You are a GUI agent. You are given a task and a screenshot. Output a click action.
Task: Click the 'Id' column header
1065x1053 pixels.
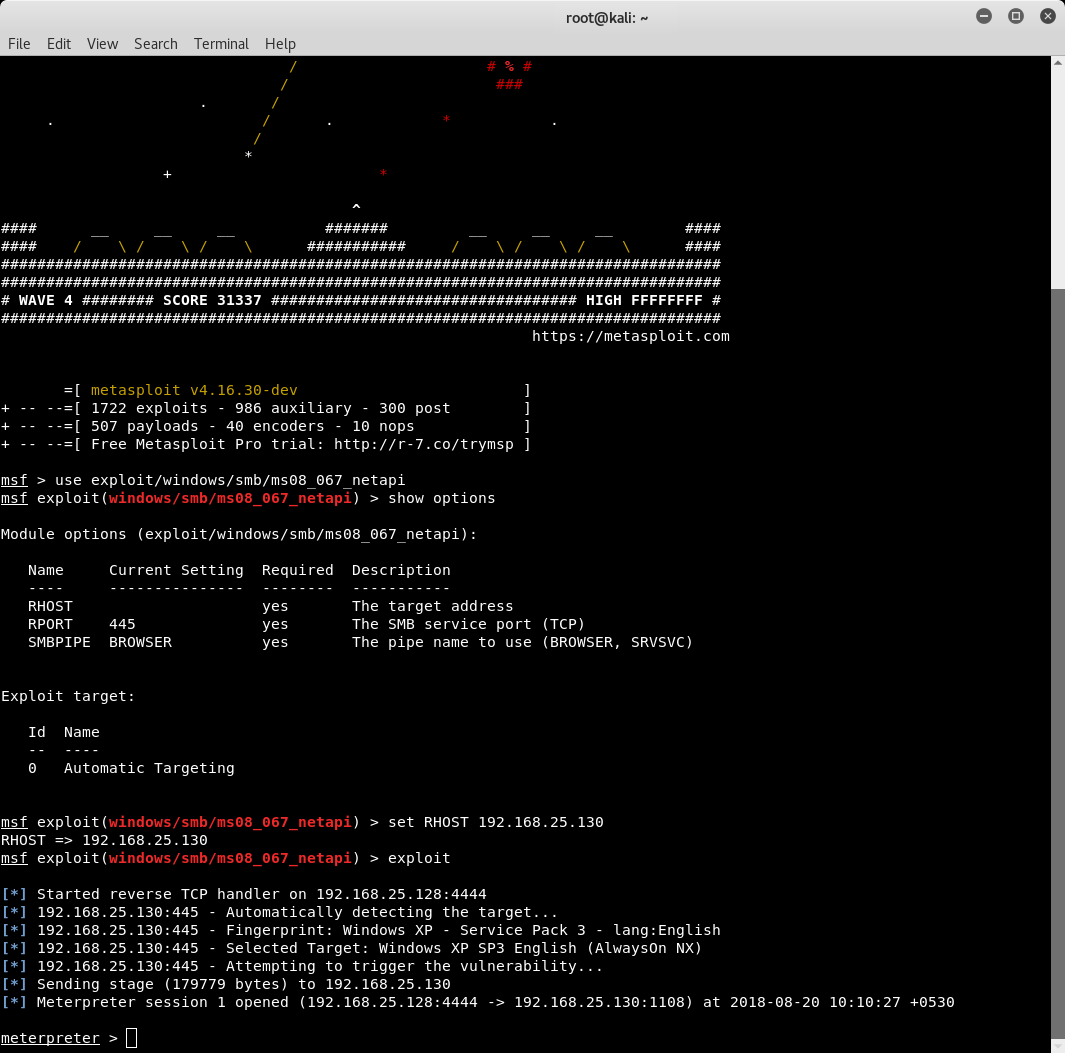pyautogui.click(x=37, y=732)
